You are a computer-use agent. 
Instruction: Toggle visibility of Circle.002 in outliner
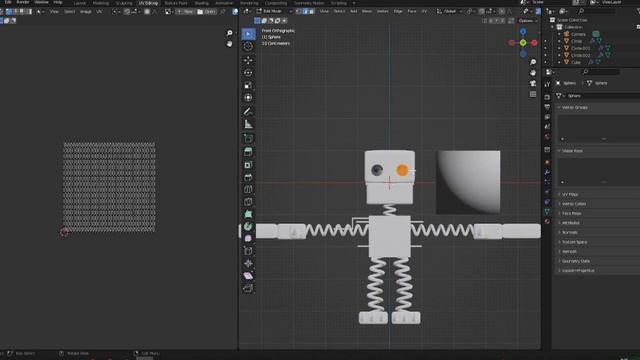point(545,55)
